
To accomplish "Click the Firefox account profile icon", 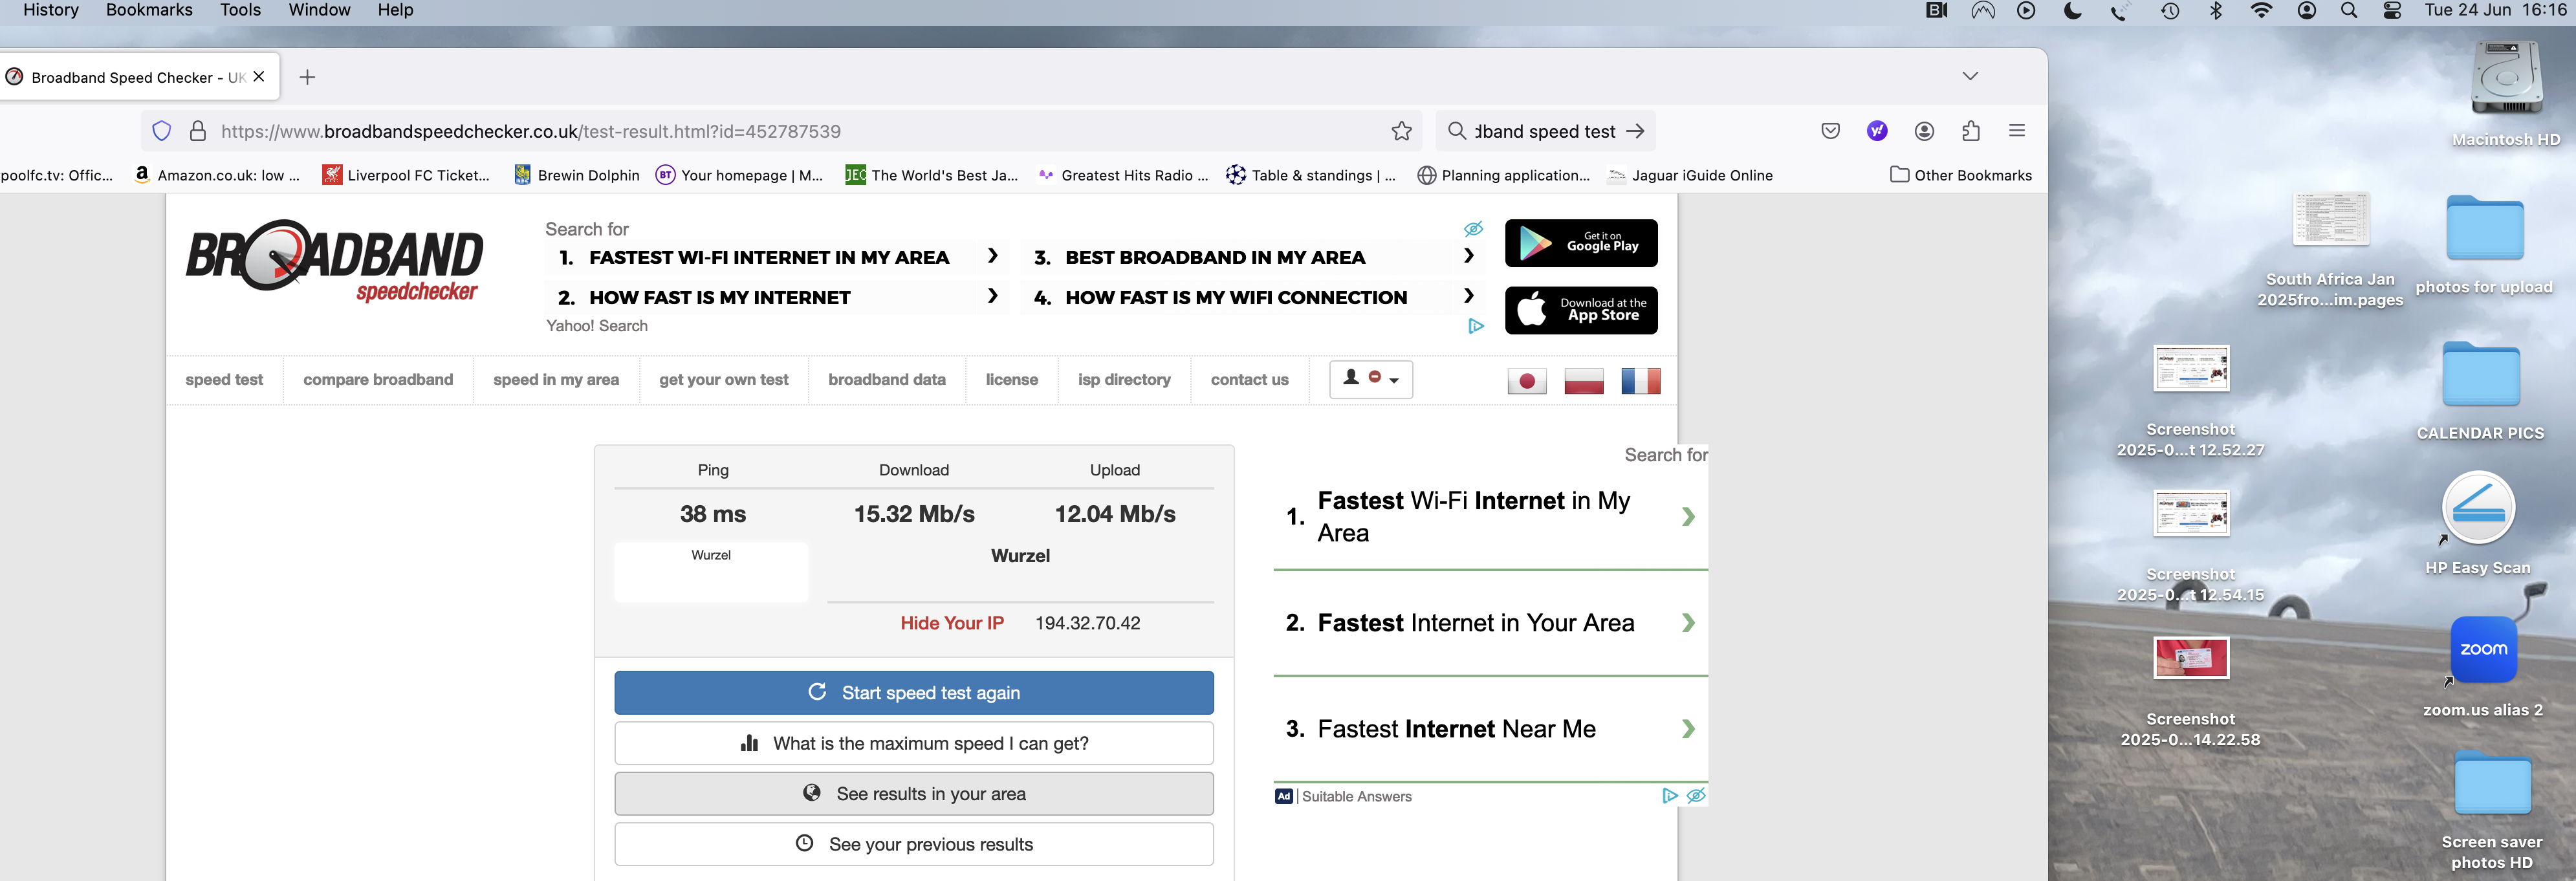I will click(x=1923, y=131).
